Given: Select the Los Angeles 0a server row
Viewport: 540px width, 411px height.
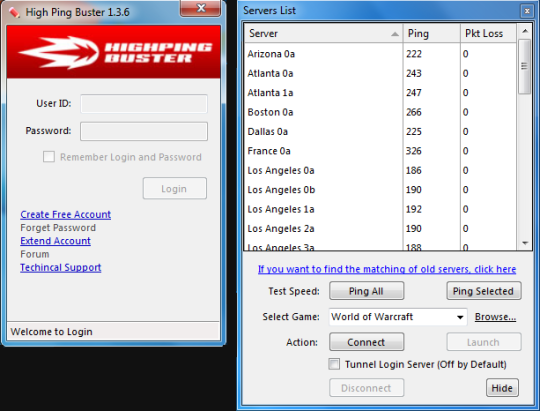Looking at the screenshot, I should coord(380,170).
